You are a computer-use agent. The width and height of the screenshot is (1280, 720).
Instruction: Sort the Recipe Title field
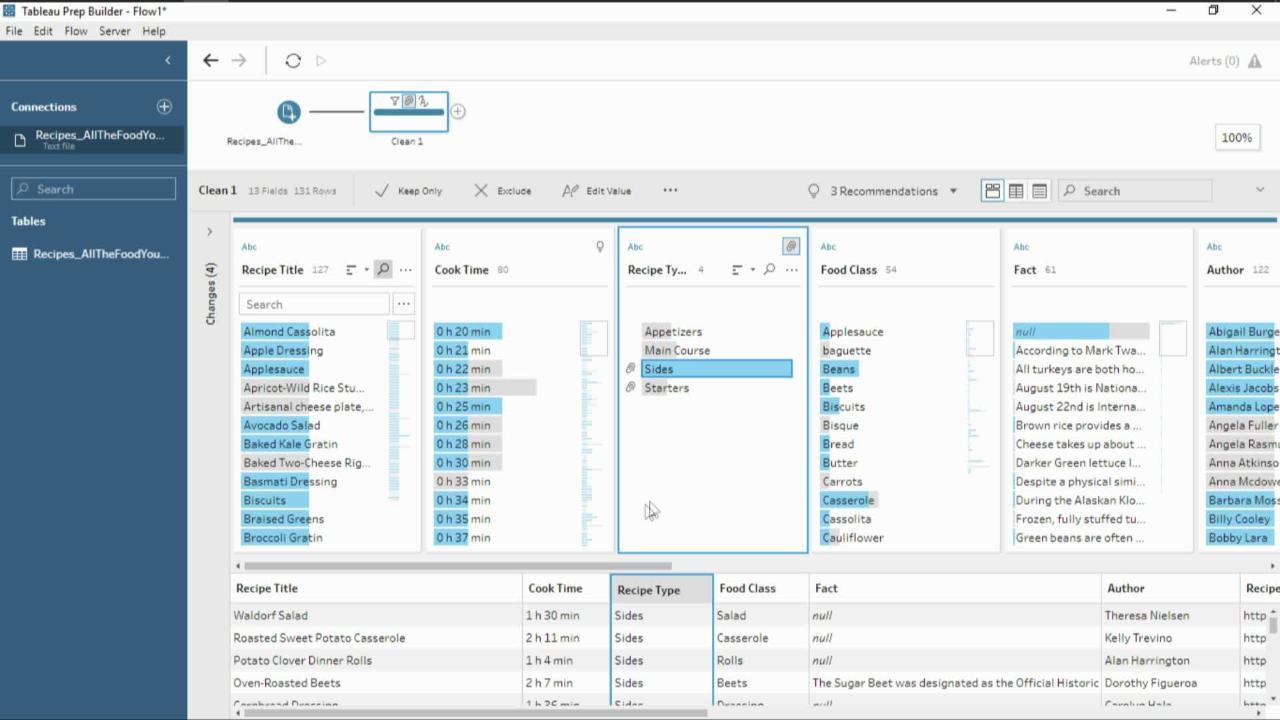(351, 270)
